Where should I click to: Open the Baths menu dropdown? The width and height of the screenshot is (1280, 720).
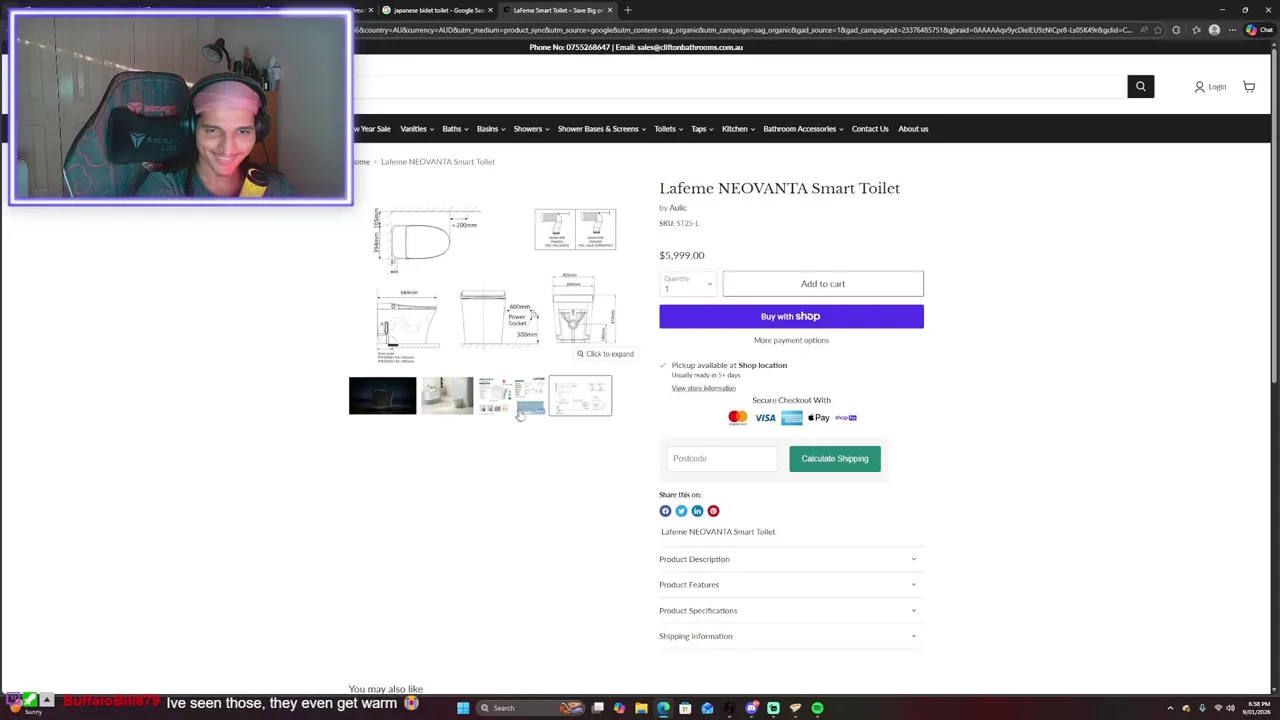tap(455, 129)
